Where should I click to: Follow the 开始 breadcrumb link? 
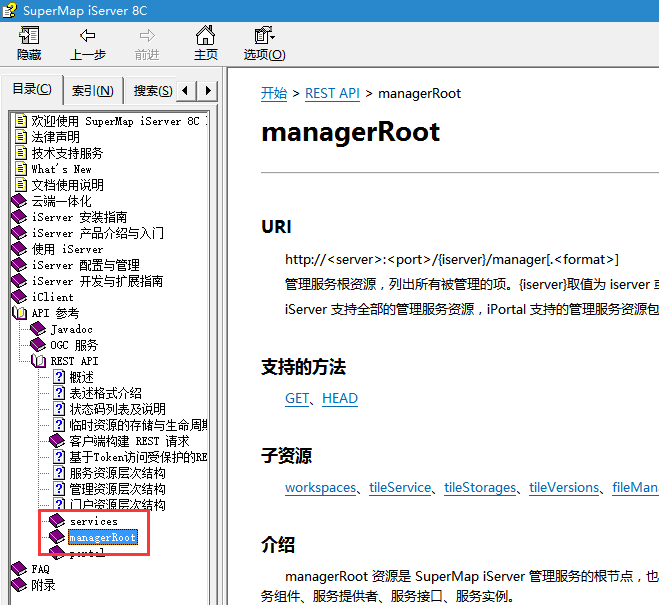coord(274,93)
